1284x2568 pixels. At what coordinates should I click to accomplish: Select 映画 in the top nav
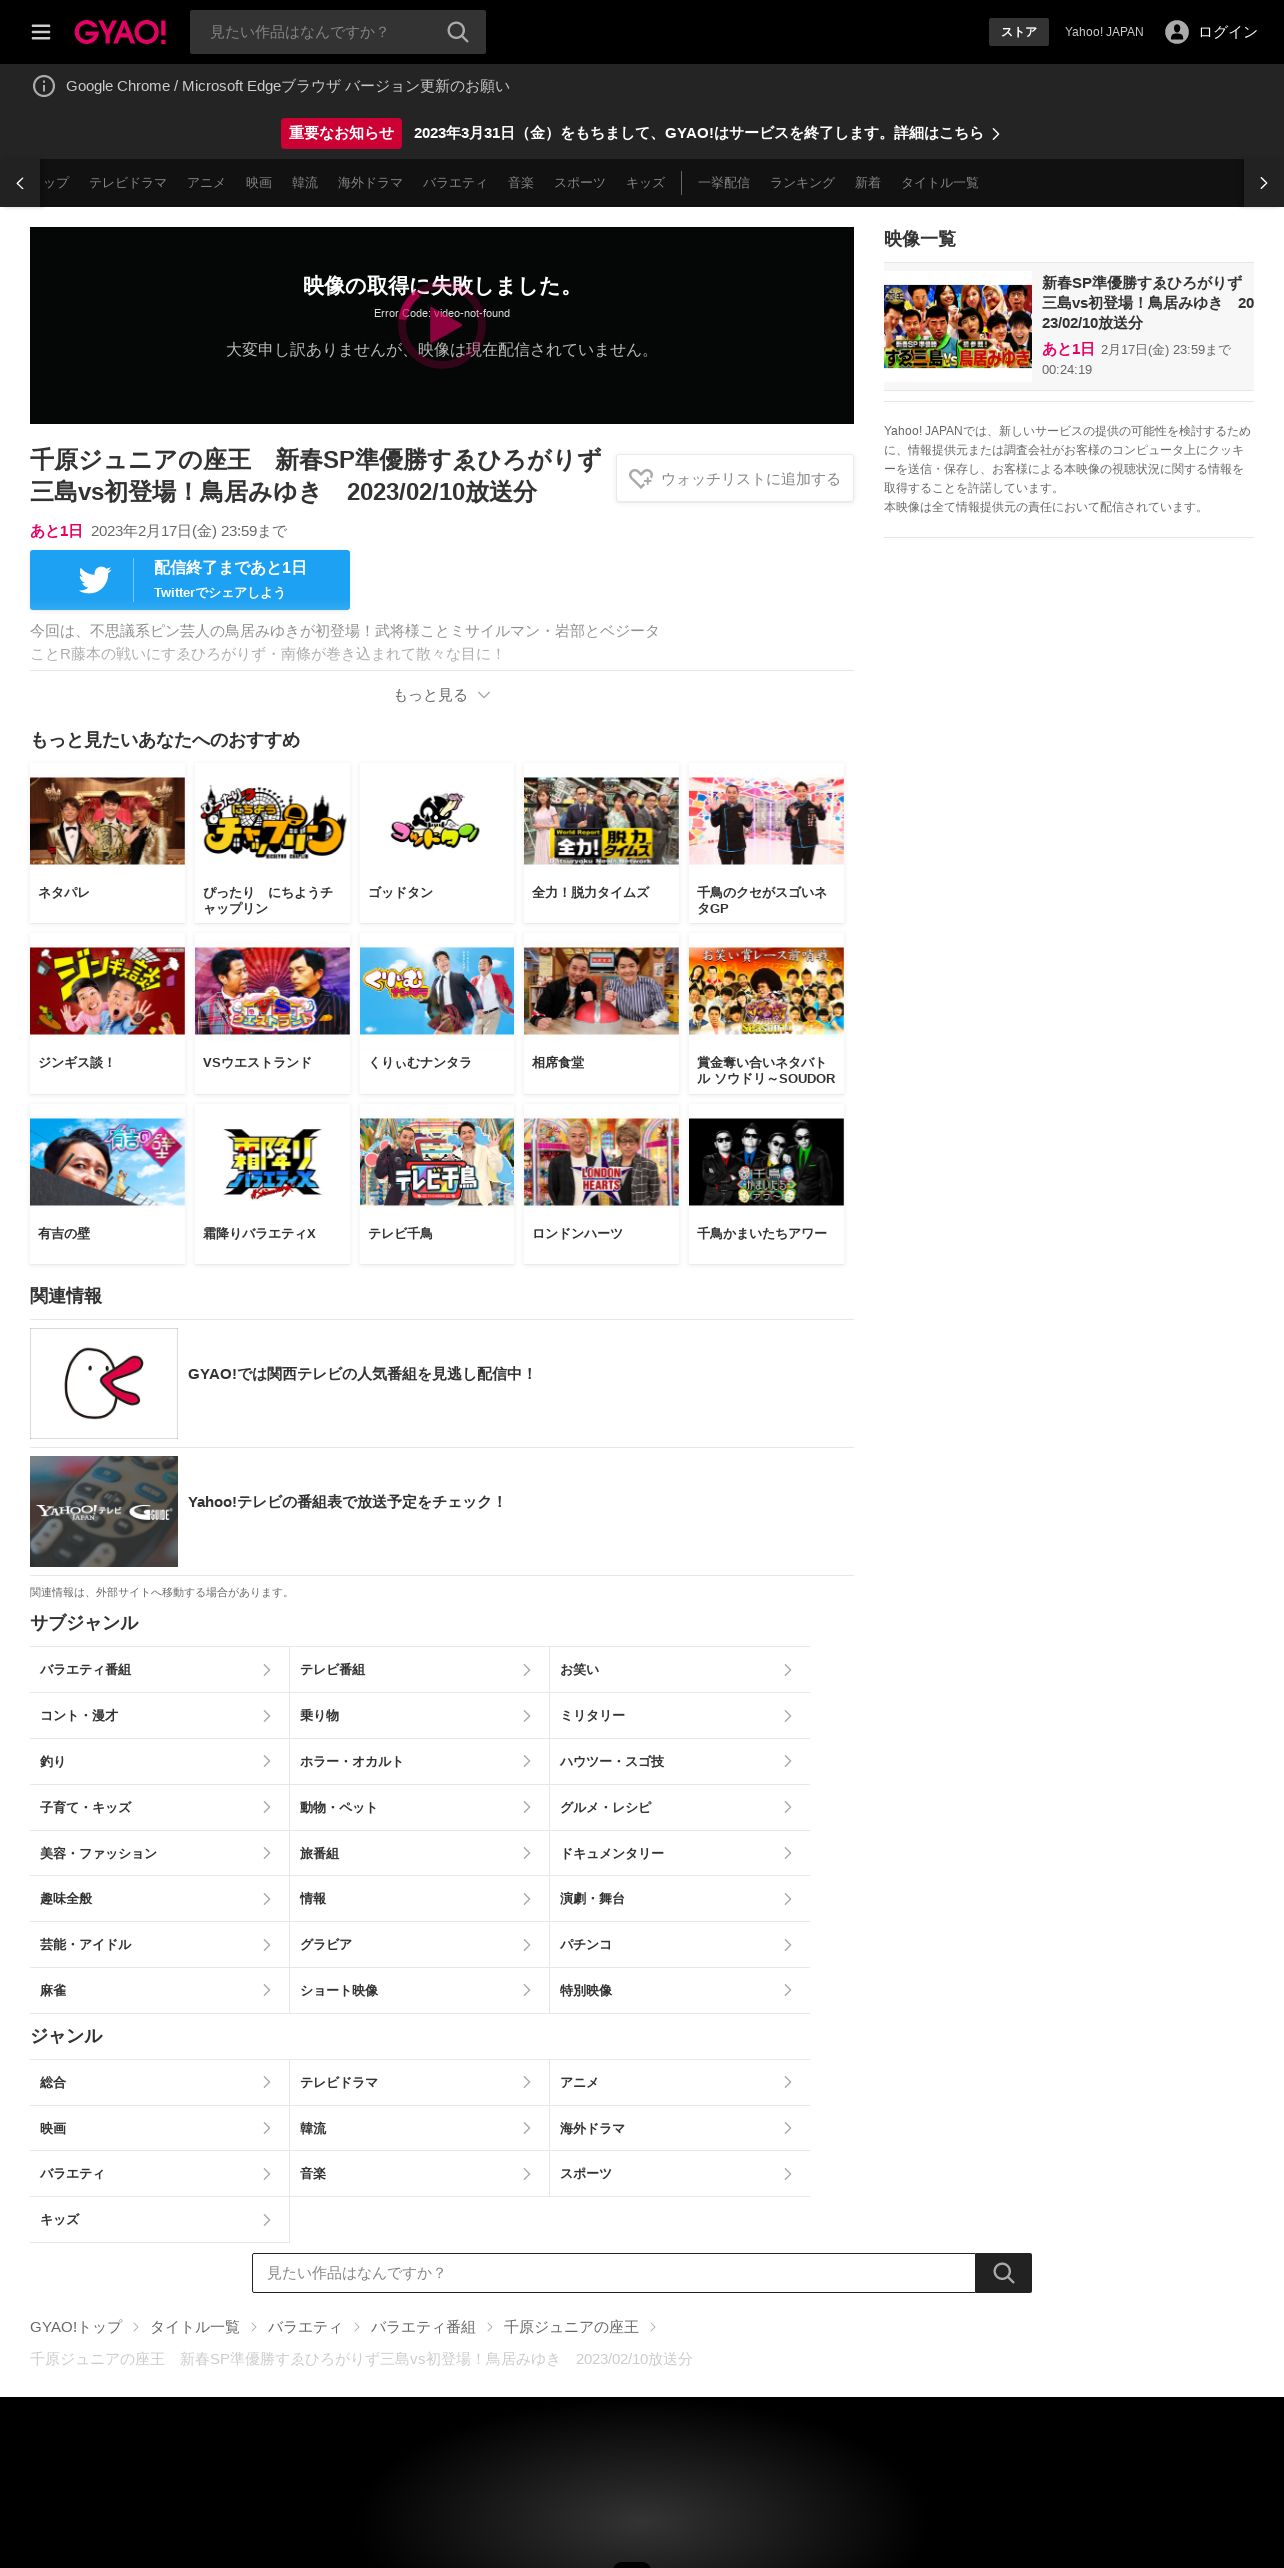point(259,183)
